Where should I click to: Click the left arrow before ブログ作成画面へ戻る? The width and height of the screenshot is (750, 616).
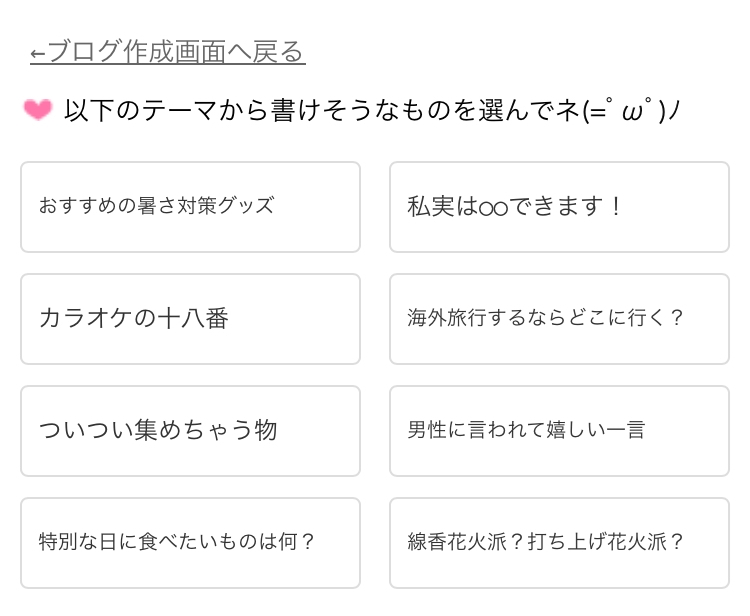point(38,53)
